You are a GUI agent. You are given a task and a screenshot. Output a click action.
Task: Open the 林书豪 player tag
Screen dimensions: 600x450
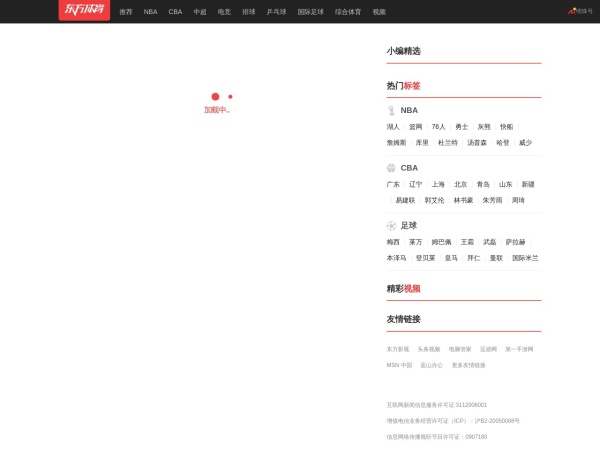point(463,201)
